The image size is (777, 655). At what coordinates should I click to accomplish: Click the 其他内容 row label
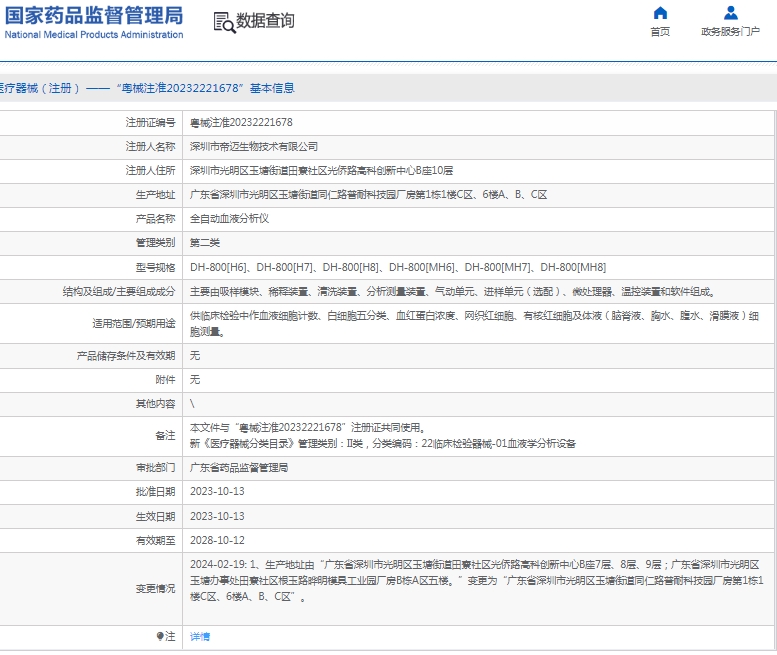155,404
